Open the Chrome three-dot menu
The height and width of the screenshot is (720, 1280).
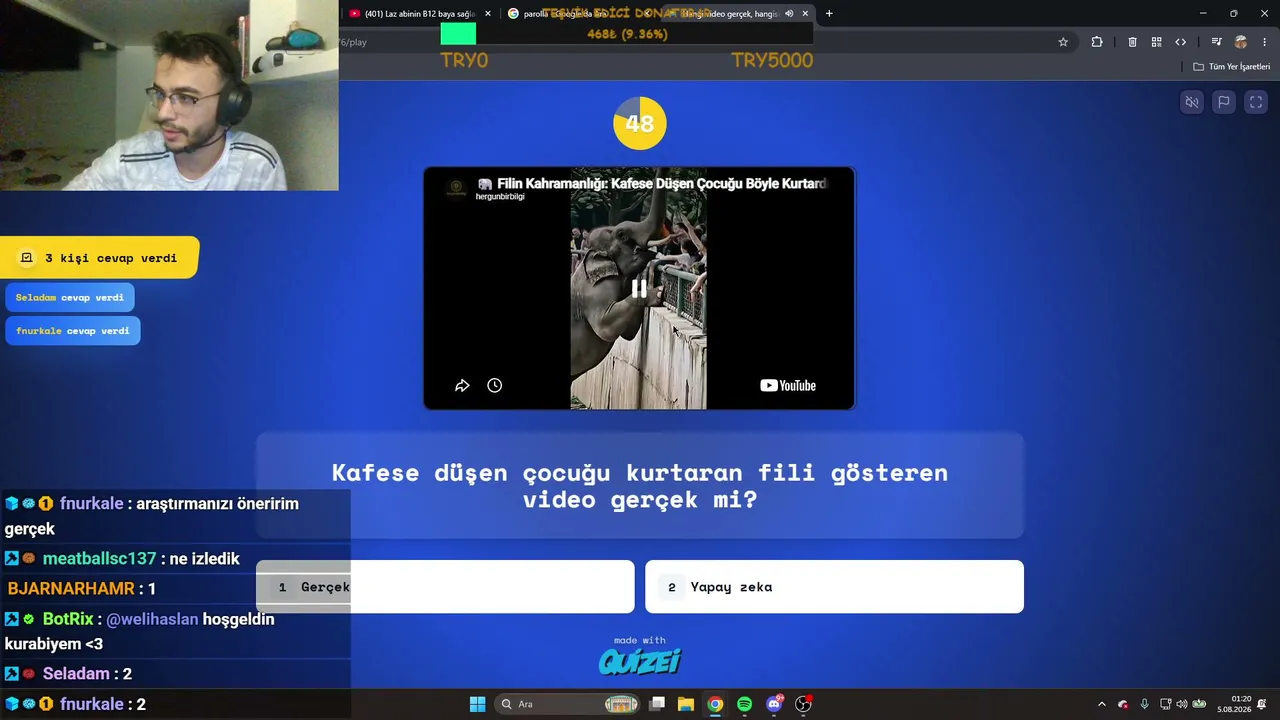1265,42
